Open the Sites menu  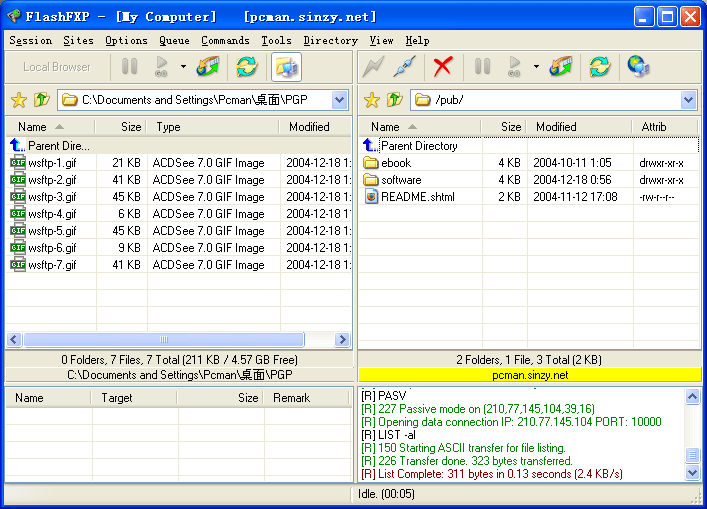[78, 41]
